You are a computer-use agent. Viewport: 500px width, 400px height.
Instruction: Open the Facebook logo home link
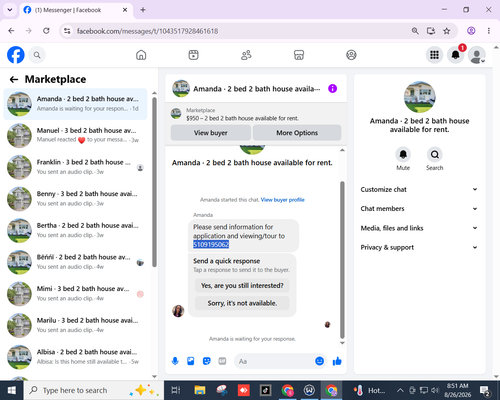pos(16,55)
